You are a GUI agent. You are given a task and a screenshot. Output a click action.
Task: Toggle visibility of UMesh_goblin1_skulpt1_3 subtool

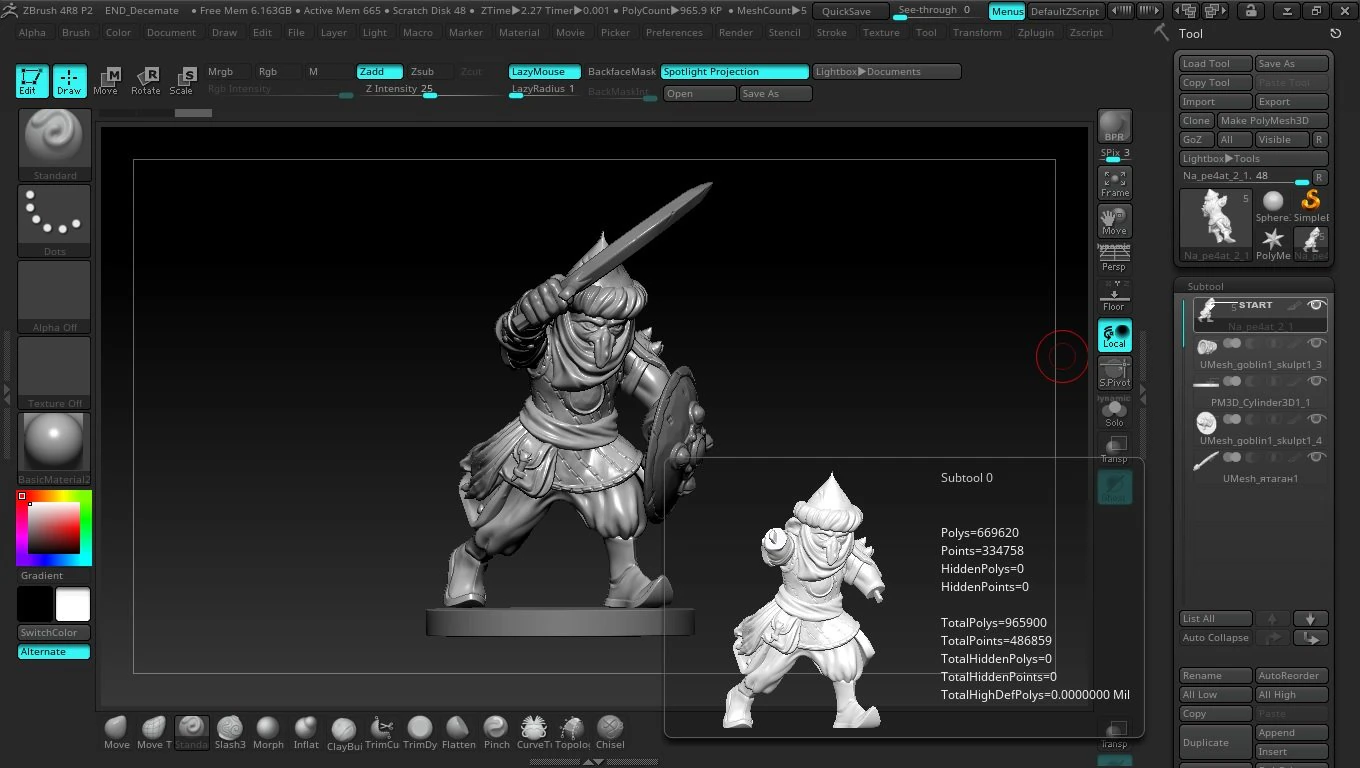pos(1316,343)
